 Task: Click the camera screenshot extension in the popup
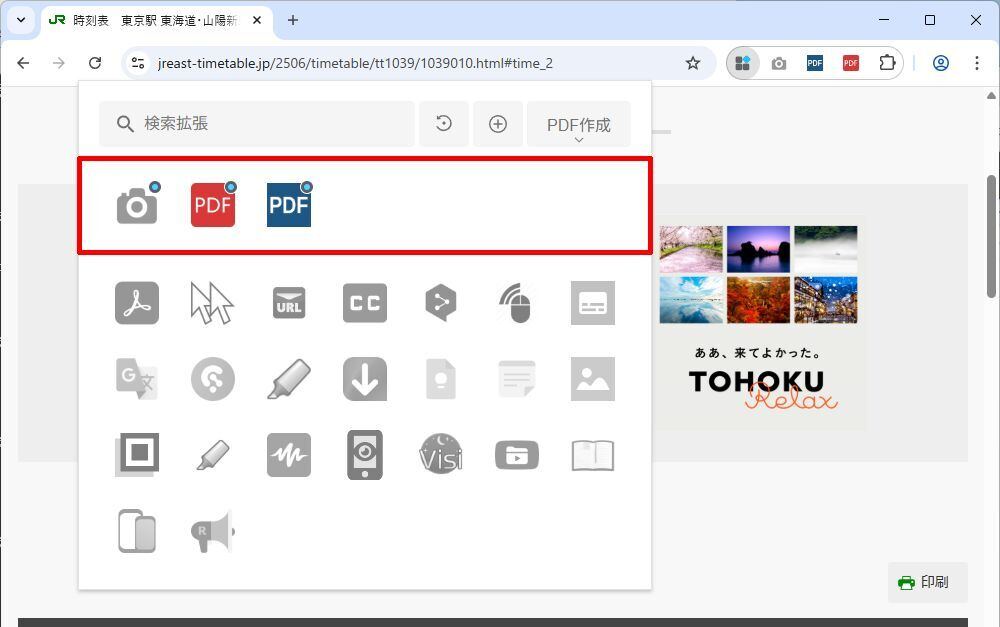pos(137,205)
